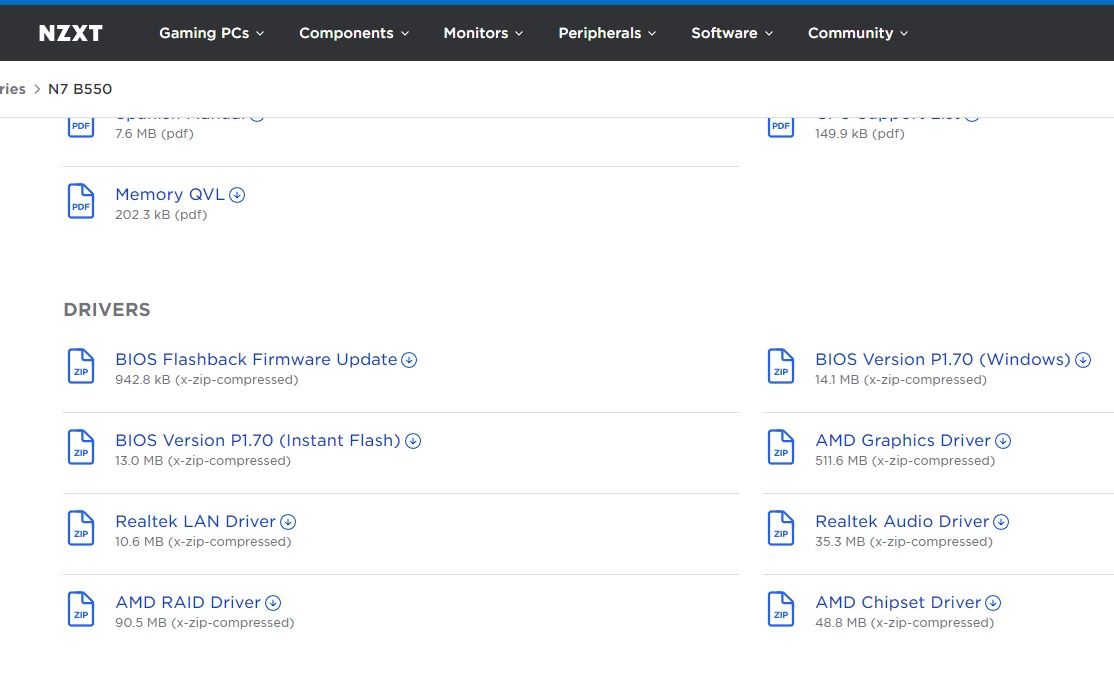Viewport: 1114px width, 674px height.
Task: Click the Realtek LAN Driver ZIP icon
Action: click(x=81, y=528)
